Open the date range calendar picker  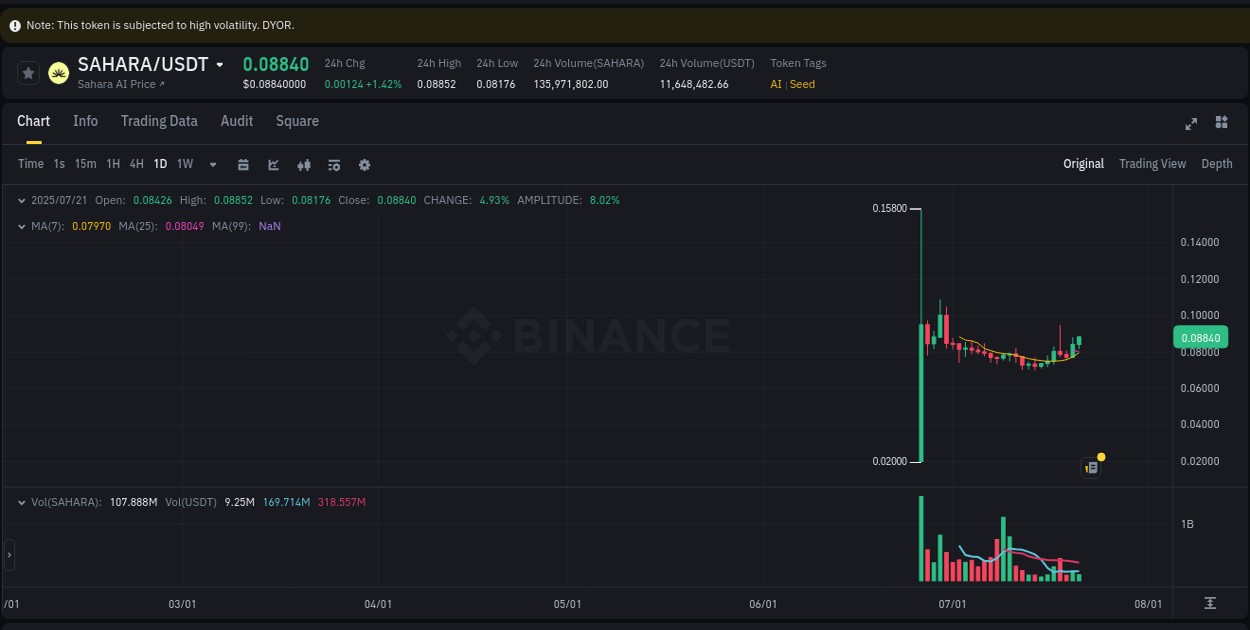(243, 164)
